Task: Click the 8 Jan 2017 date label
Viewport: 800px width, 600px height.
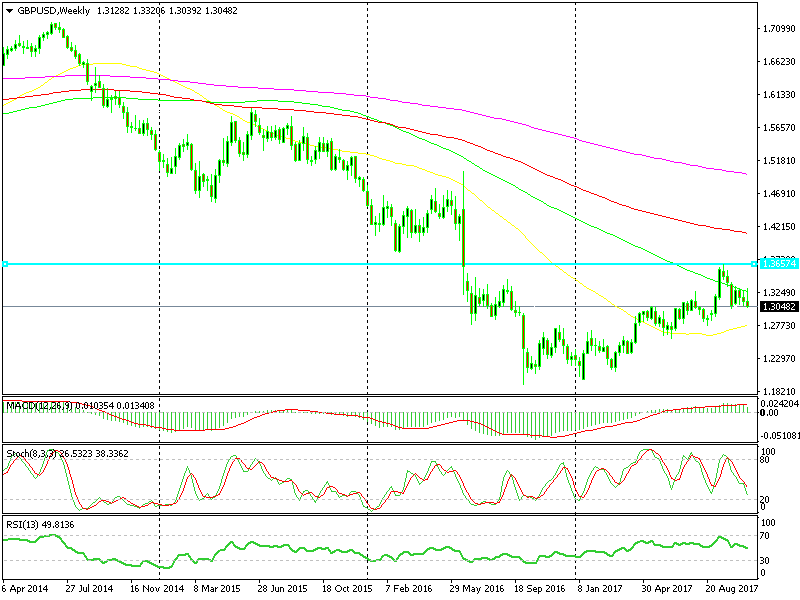Action: coord(600,589)
